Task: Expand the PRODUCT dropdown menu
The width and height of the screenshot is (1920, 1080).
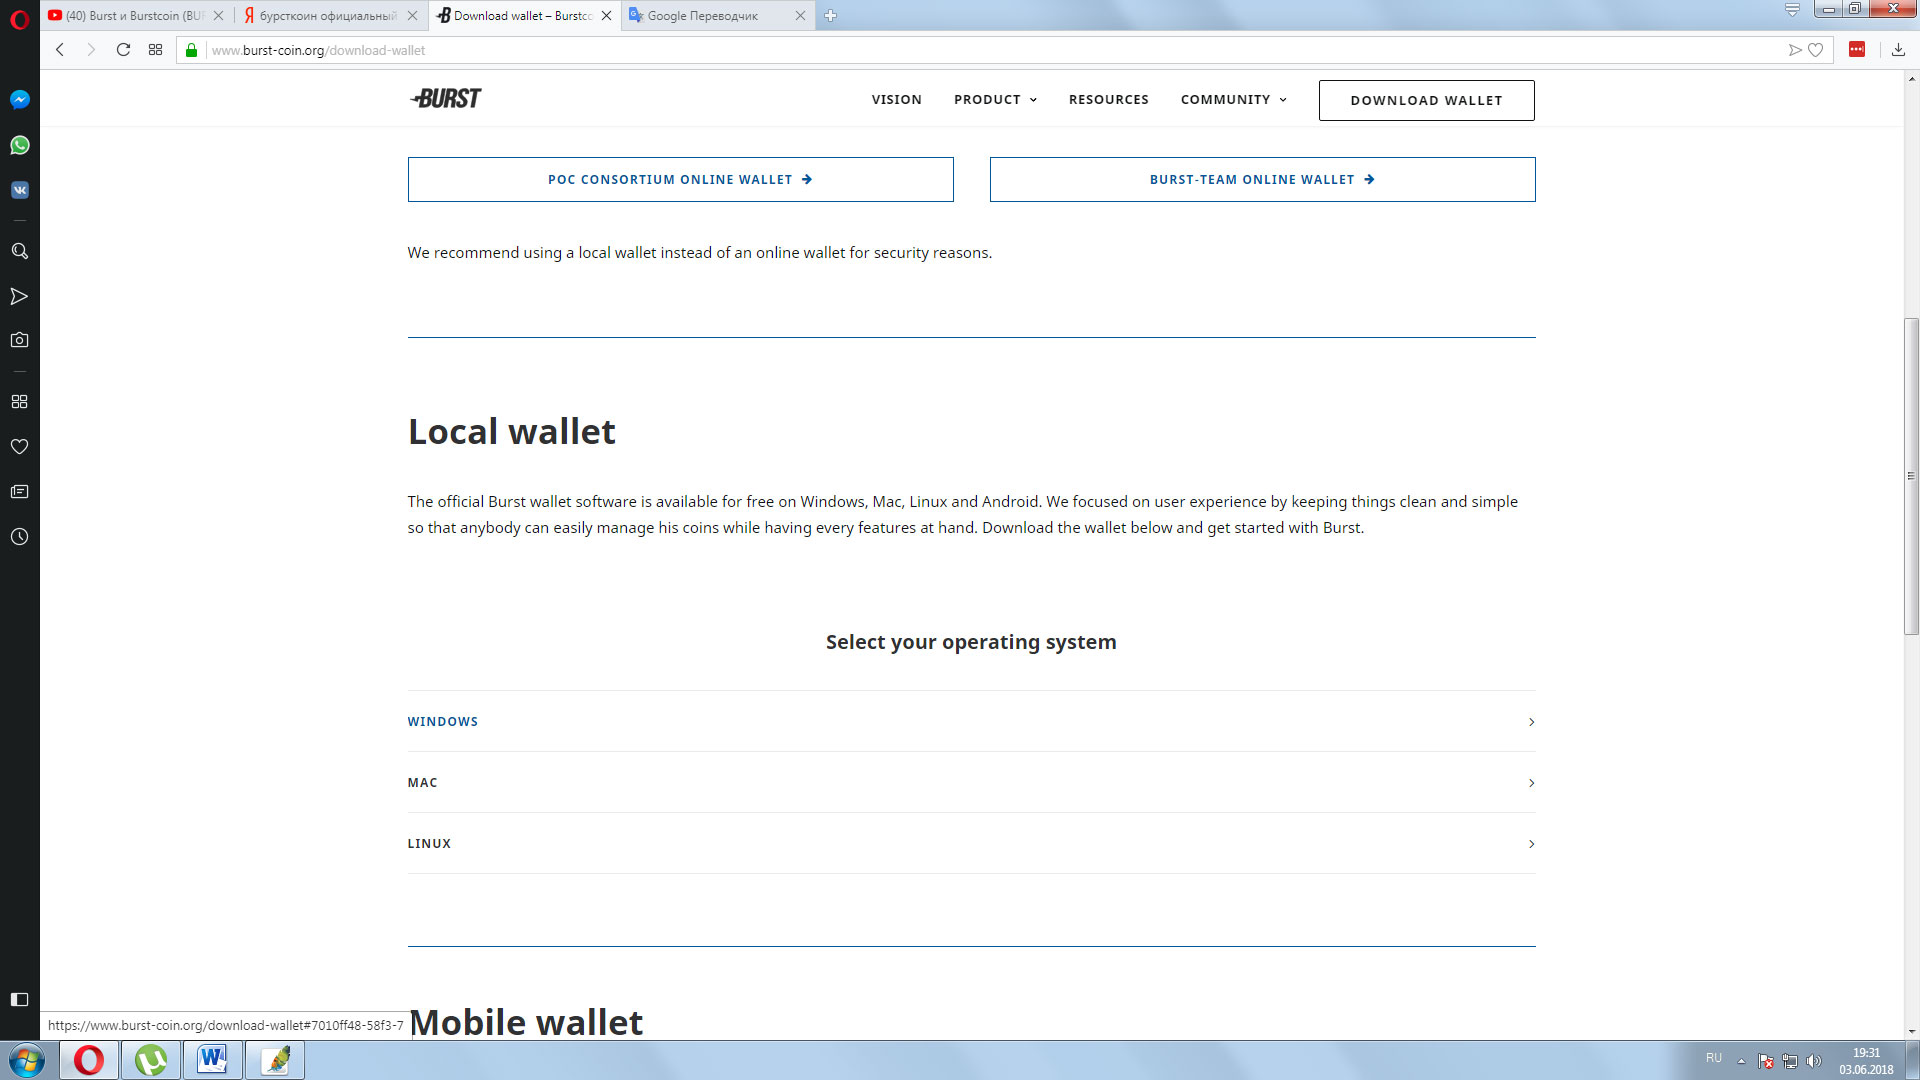Action: click(995, 99)
